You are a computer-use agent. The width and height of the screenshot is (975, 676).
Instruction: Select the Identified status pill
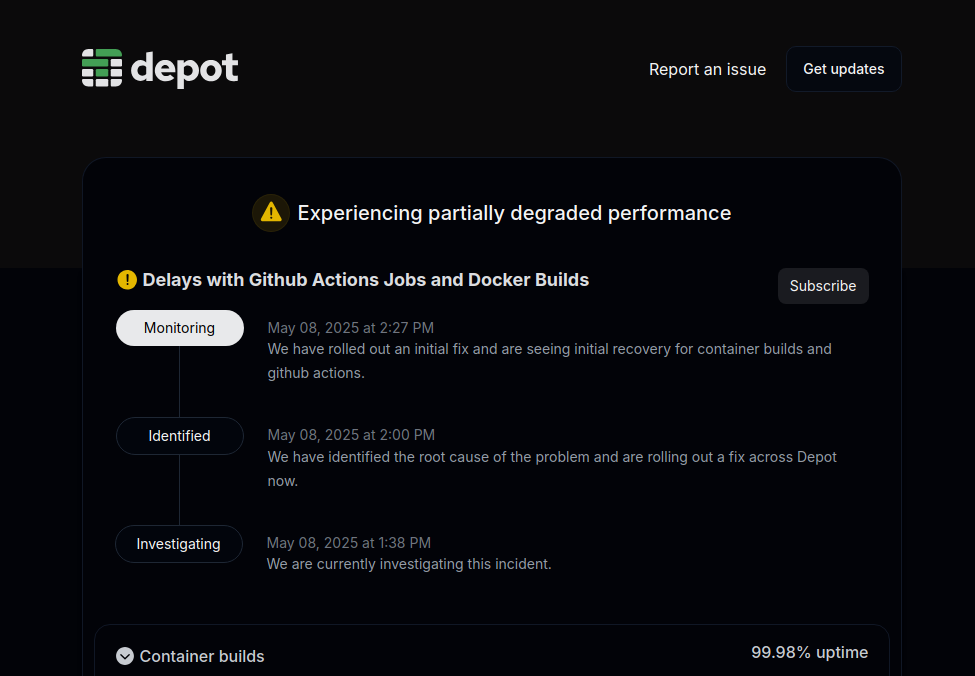[180, 436]
